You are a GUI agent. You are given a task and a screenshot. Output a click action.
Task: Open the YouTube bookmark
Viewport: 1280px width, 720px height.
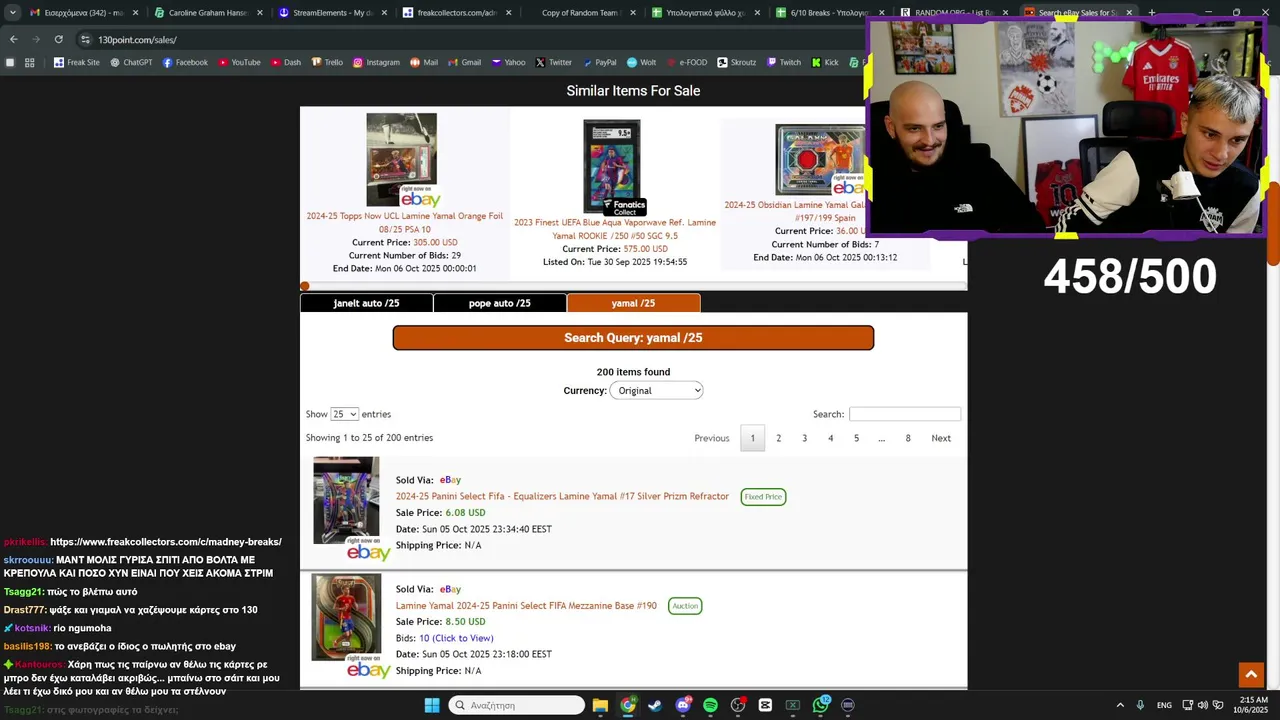238,62
